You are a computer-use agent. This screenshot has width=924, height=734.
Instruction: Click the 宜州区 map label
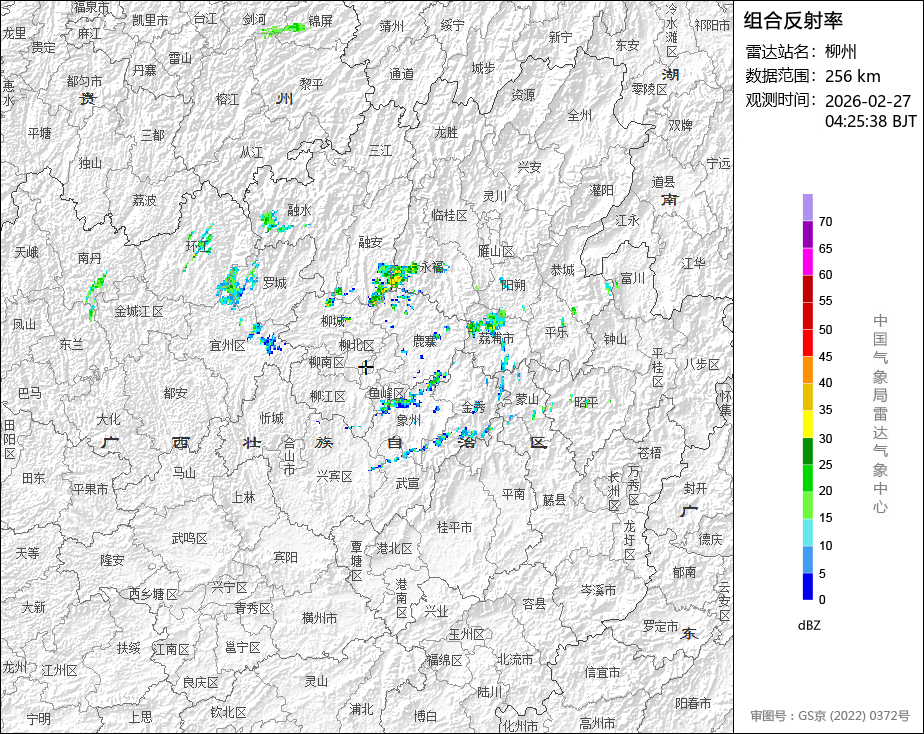(227, 346)
